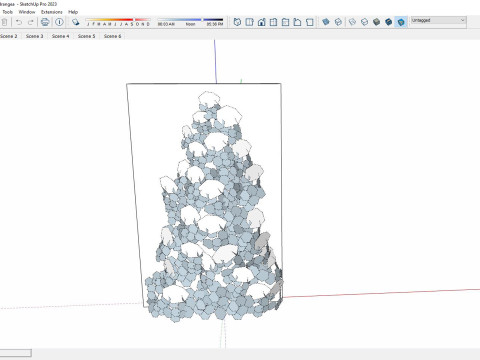480x360 pixels.
Task: Enable X-ray face style
Action: click(x=326, y=22)
